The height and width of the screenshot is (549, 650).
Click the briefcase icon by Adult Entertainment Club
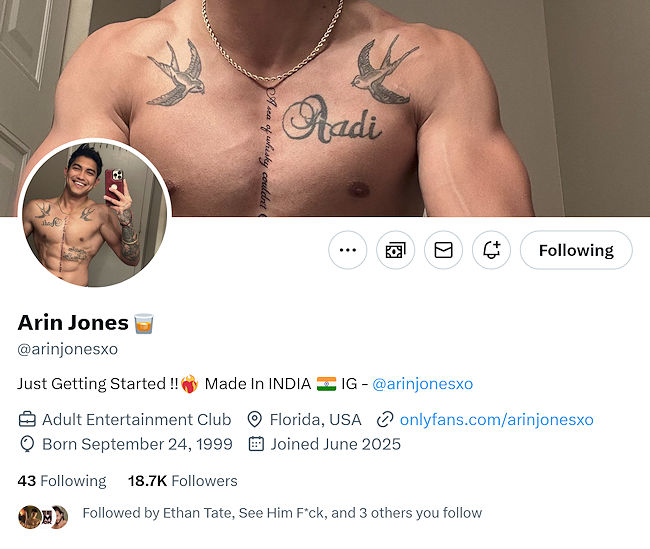click(x=27, y=419)
